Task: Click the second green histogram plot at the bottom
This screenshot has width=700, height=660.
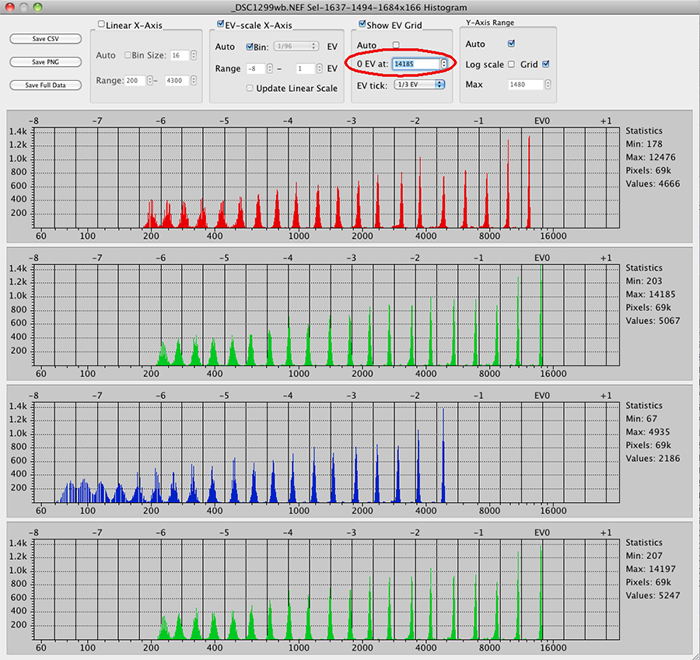Action: (x=327, y=589)
